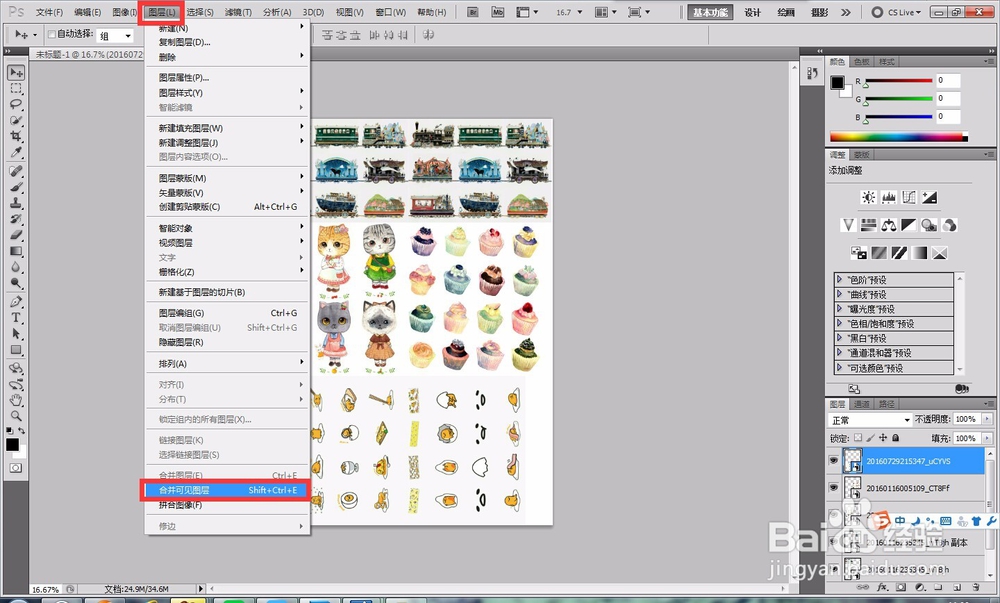1000x603 pixels.
Task: Click the 设计 workspace button
Action: click(753, 12)
